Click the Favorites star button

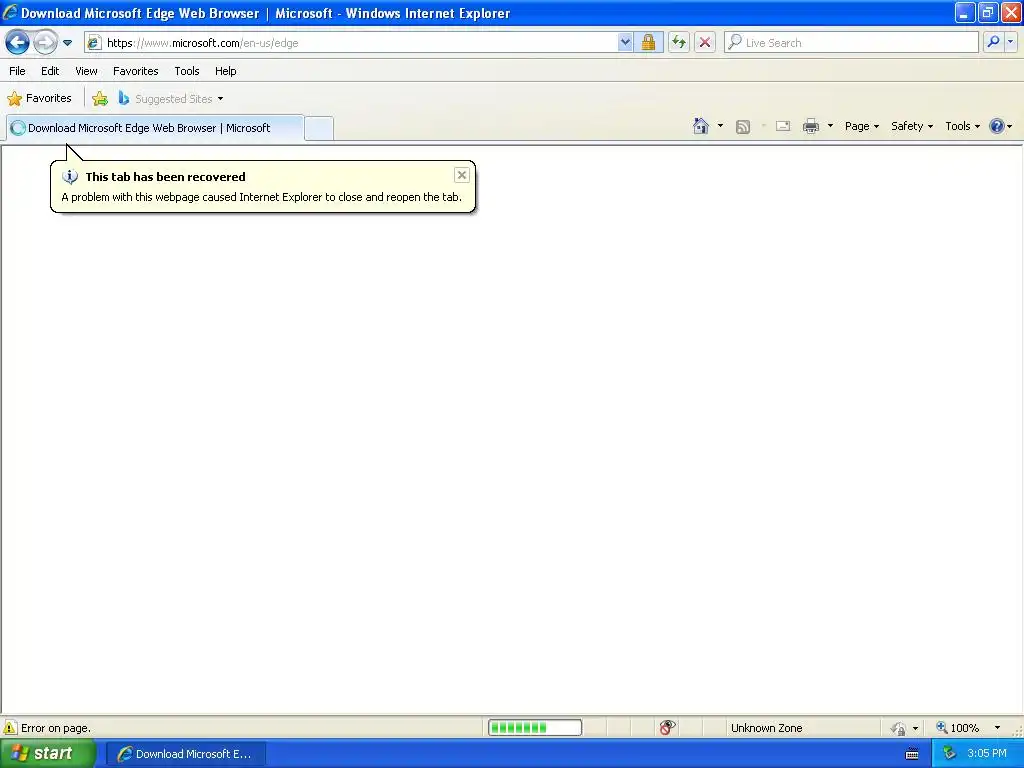pos(40,99)
